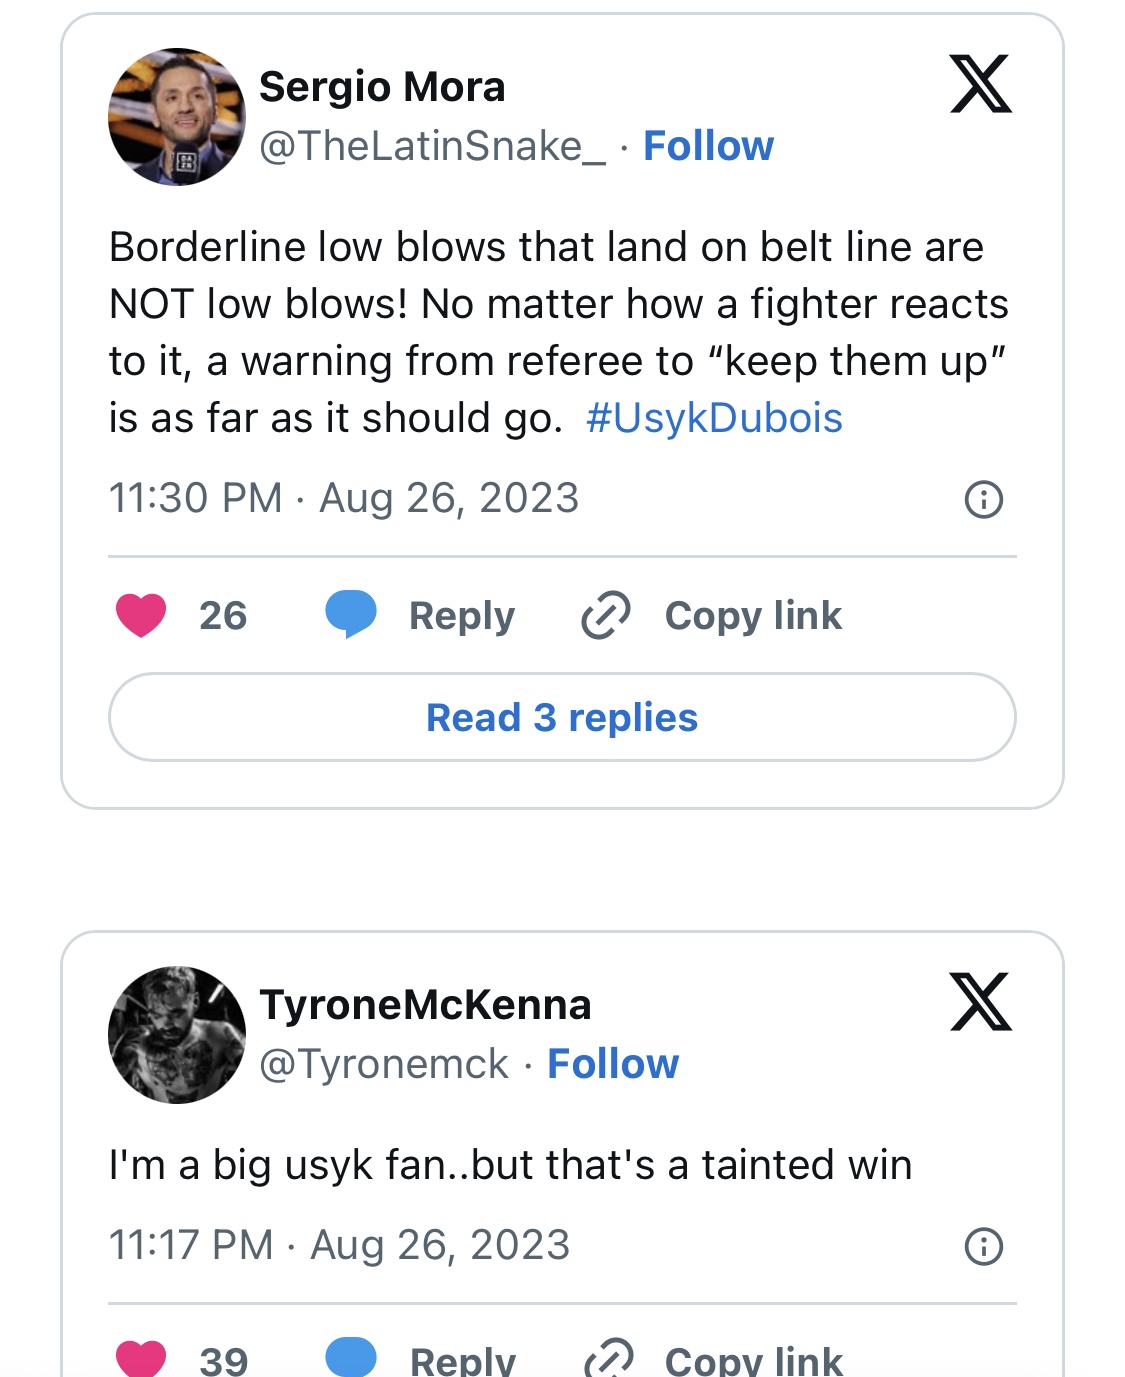The height and width of the screenshot is (1377, 1125).
Task: Open the info icon on Sergio Mora's tweet
Action: point(983,499)
